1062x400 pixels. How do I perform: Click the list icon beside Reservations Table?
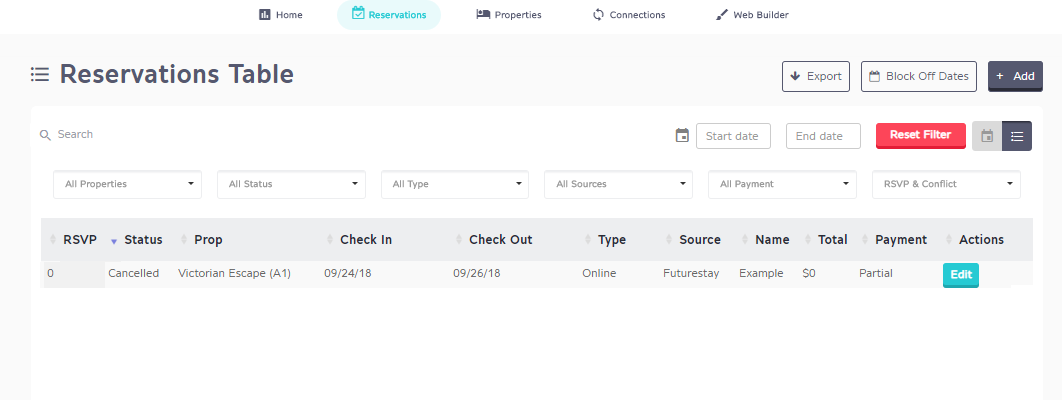tap(40, 74)
